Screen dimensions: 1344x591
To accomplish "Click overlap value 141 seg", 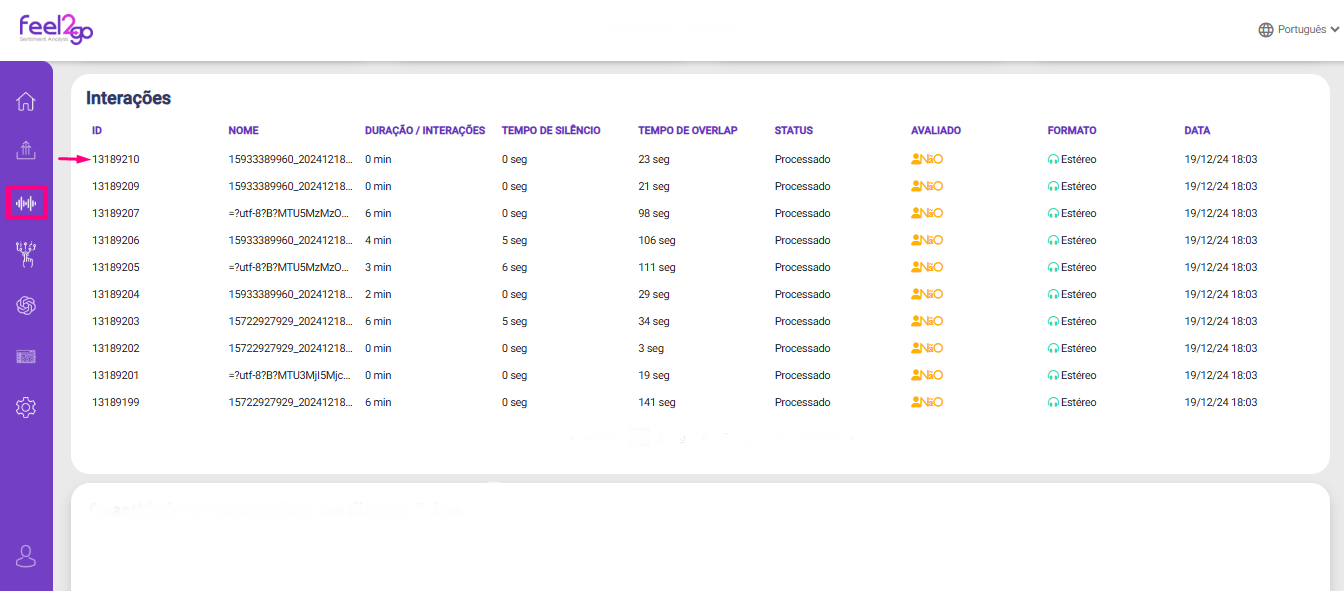I will (657, 402).
